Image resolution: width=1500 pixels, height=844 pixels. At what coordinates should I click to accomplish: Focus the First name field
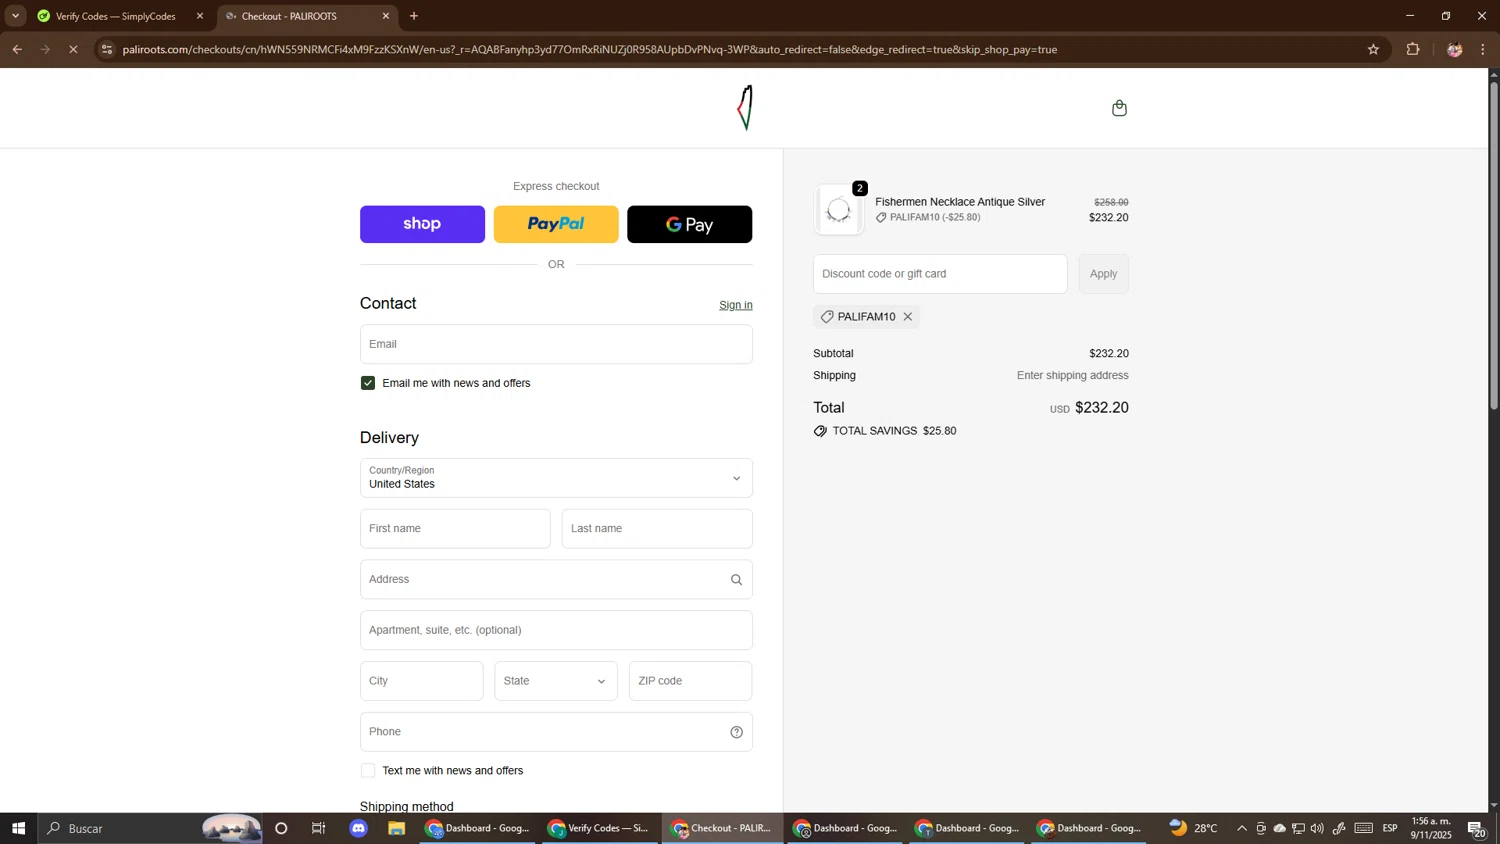[455, 529]
